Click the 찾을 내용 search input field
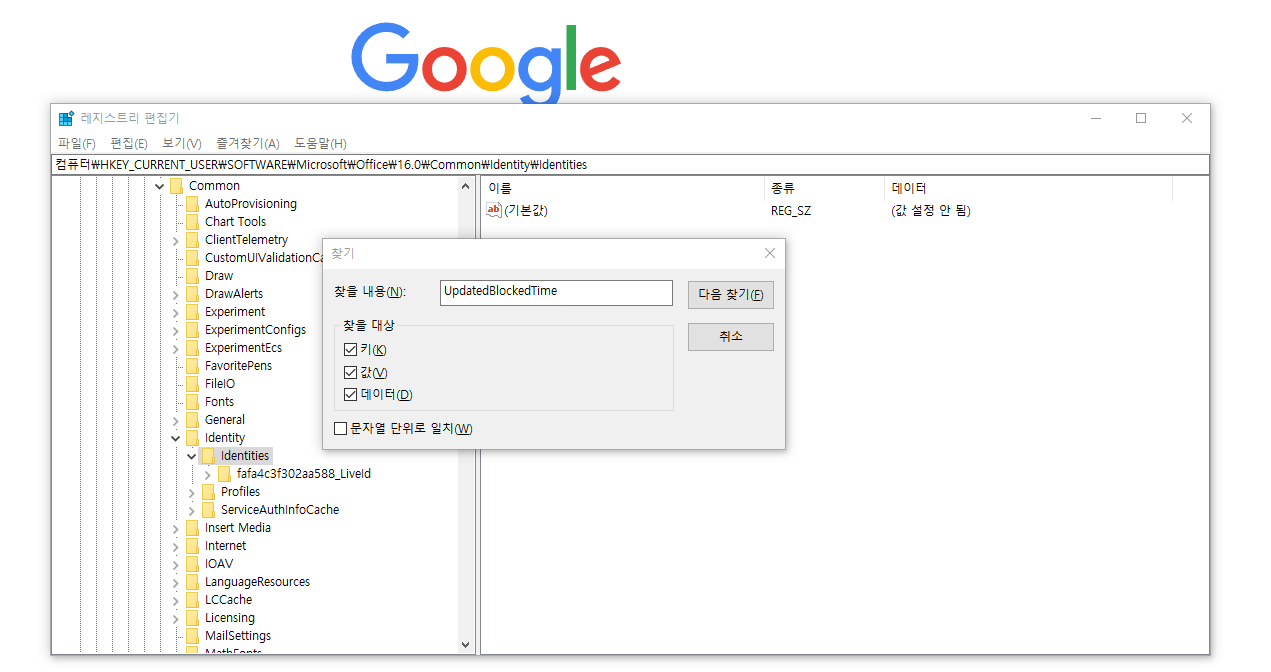The image size is (1271, 672). tap(557, 292)
